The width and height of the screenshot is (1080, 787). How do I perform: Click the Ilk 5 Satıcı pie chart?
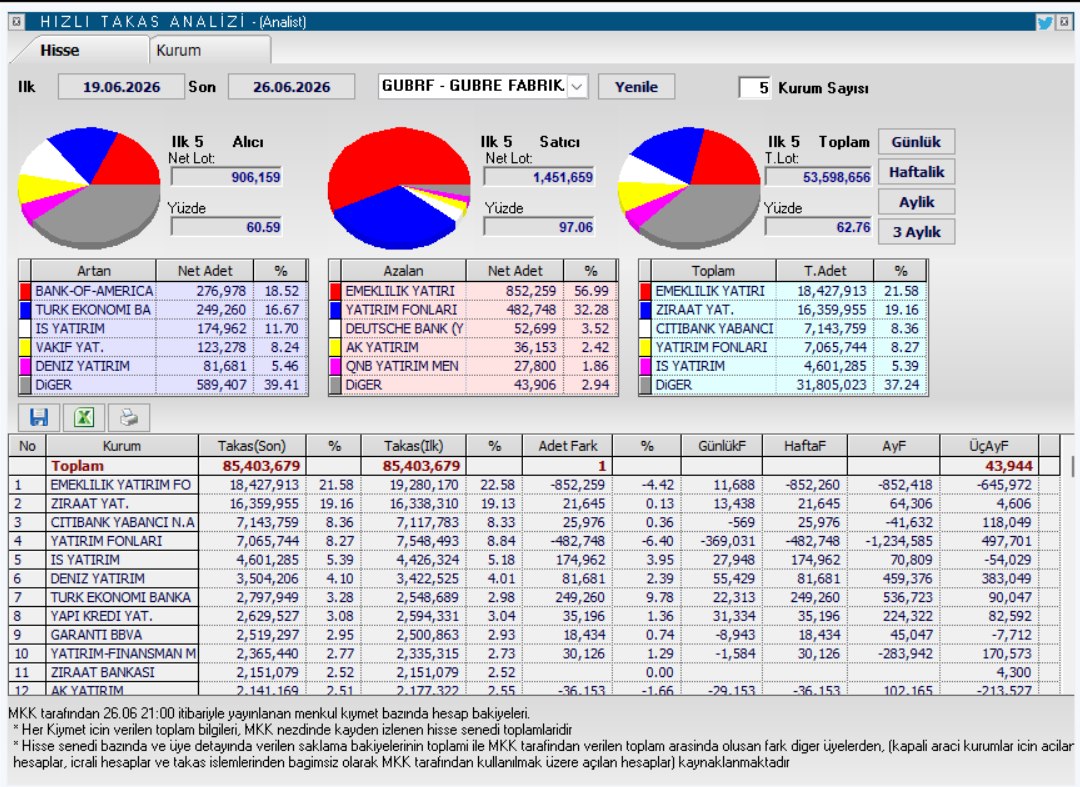click(399, 187)
